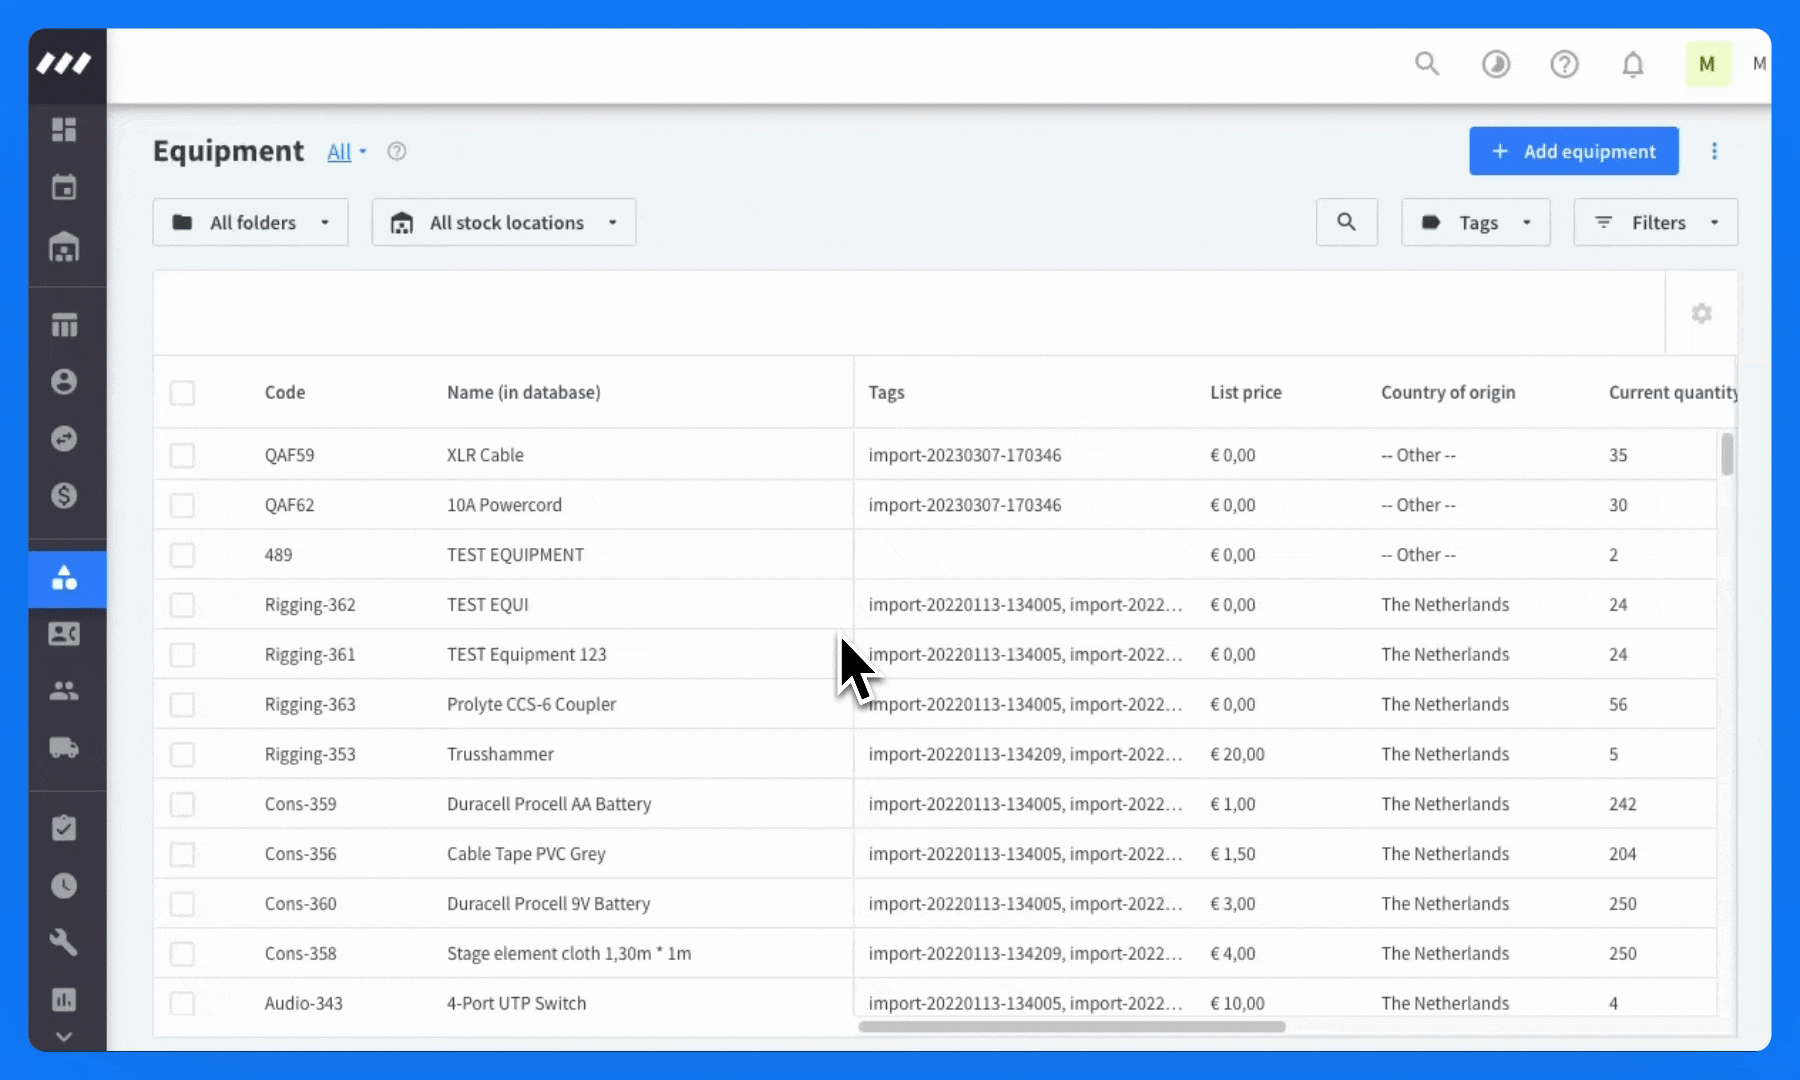The width and height of the screenshot is (1800, 1080).
Task: Open the All stock locations dropdown
Action: (504, 222)
